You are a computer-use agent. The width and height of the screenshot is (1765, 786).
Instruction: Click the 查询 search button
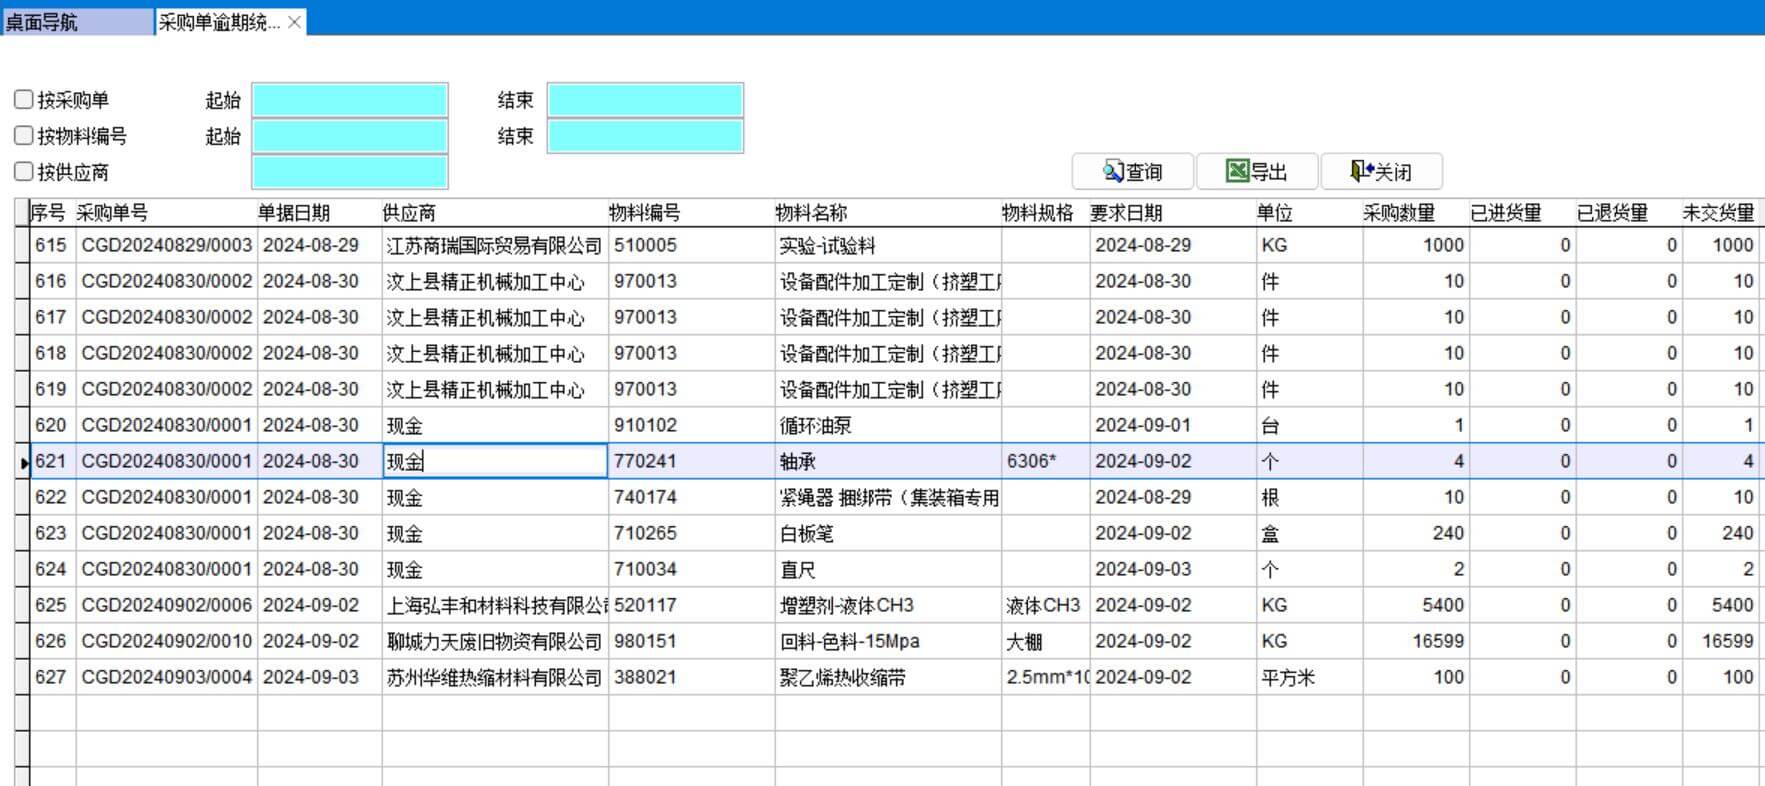[1132, 172]
